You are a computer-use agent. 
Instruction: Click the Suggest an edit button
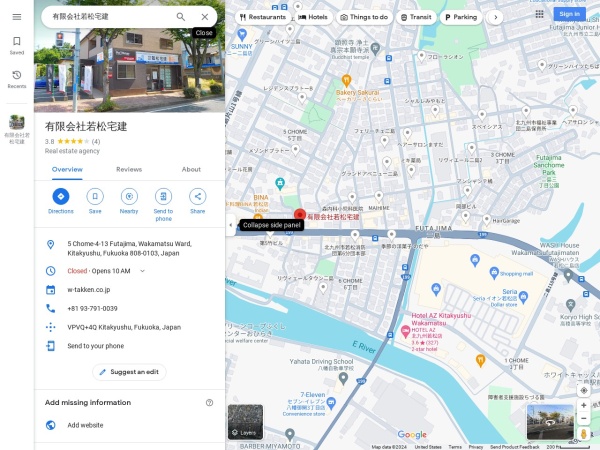pos(129,372)
